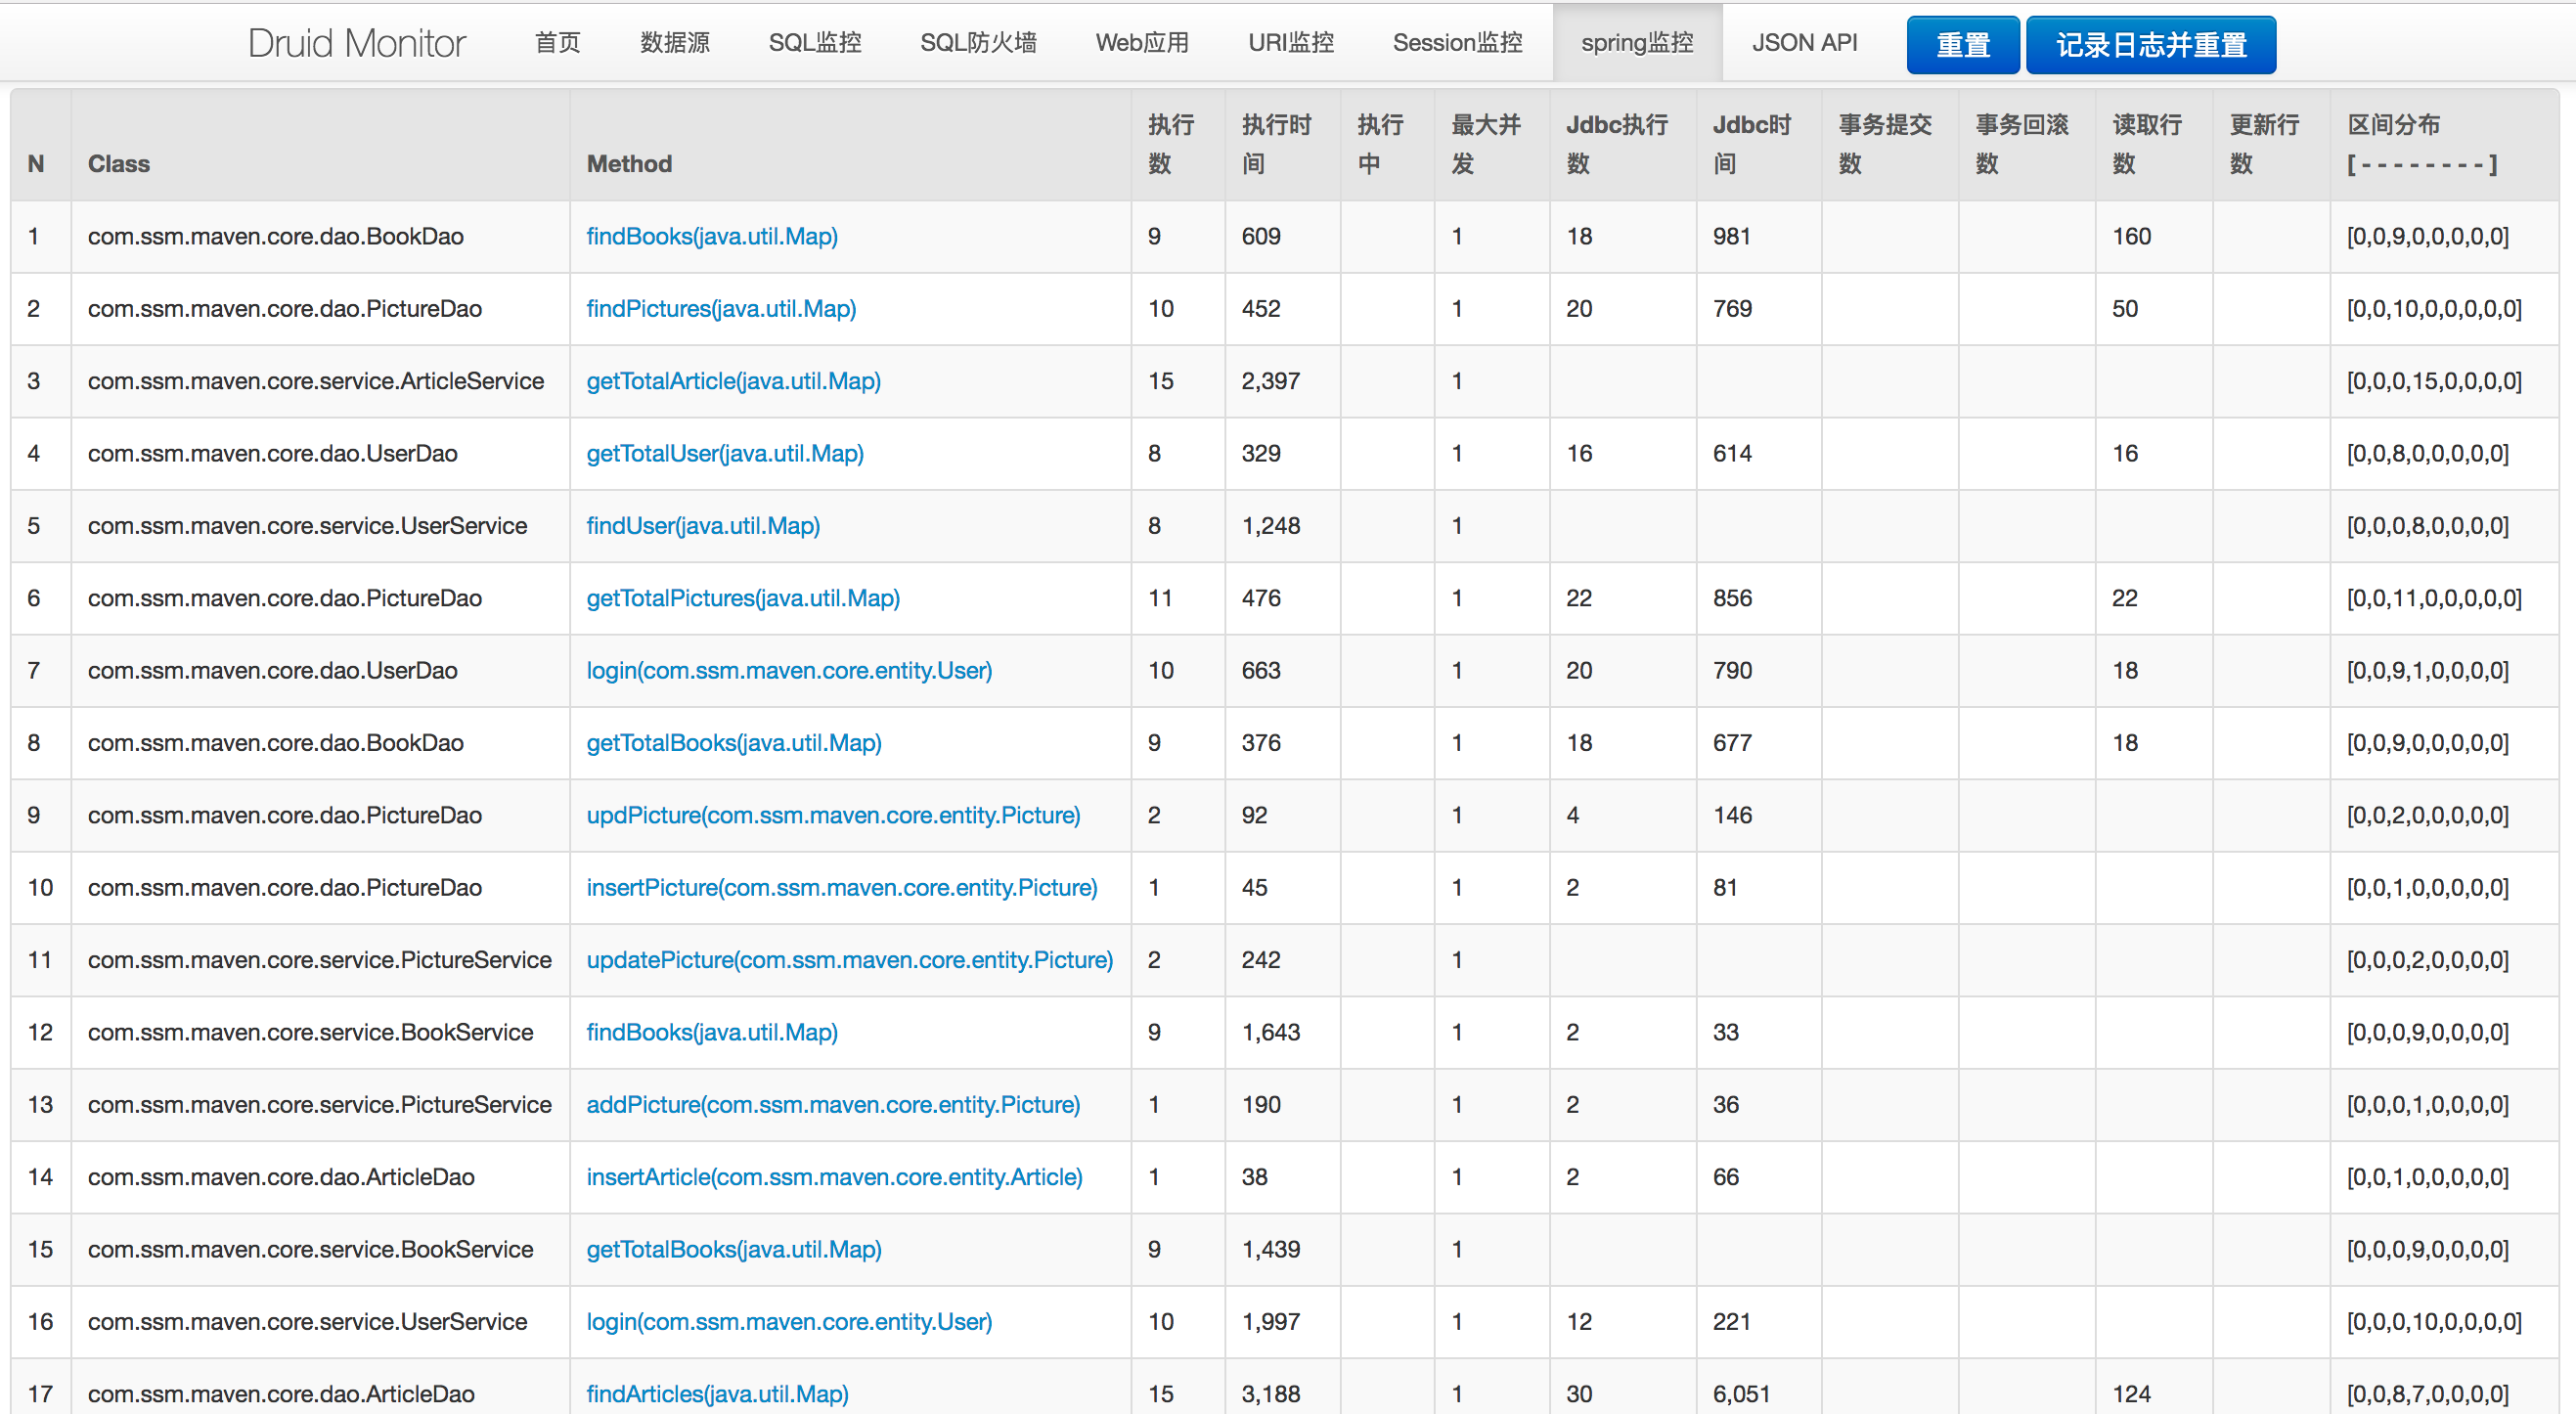Viewport: 2576px width, 1414px height.
Task: Open the Session监控 tab
Action: pos(1456,42)
